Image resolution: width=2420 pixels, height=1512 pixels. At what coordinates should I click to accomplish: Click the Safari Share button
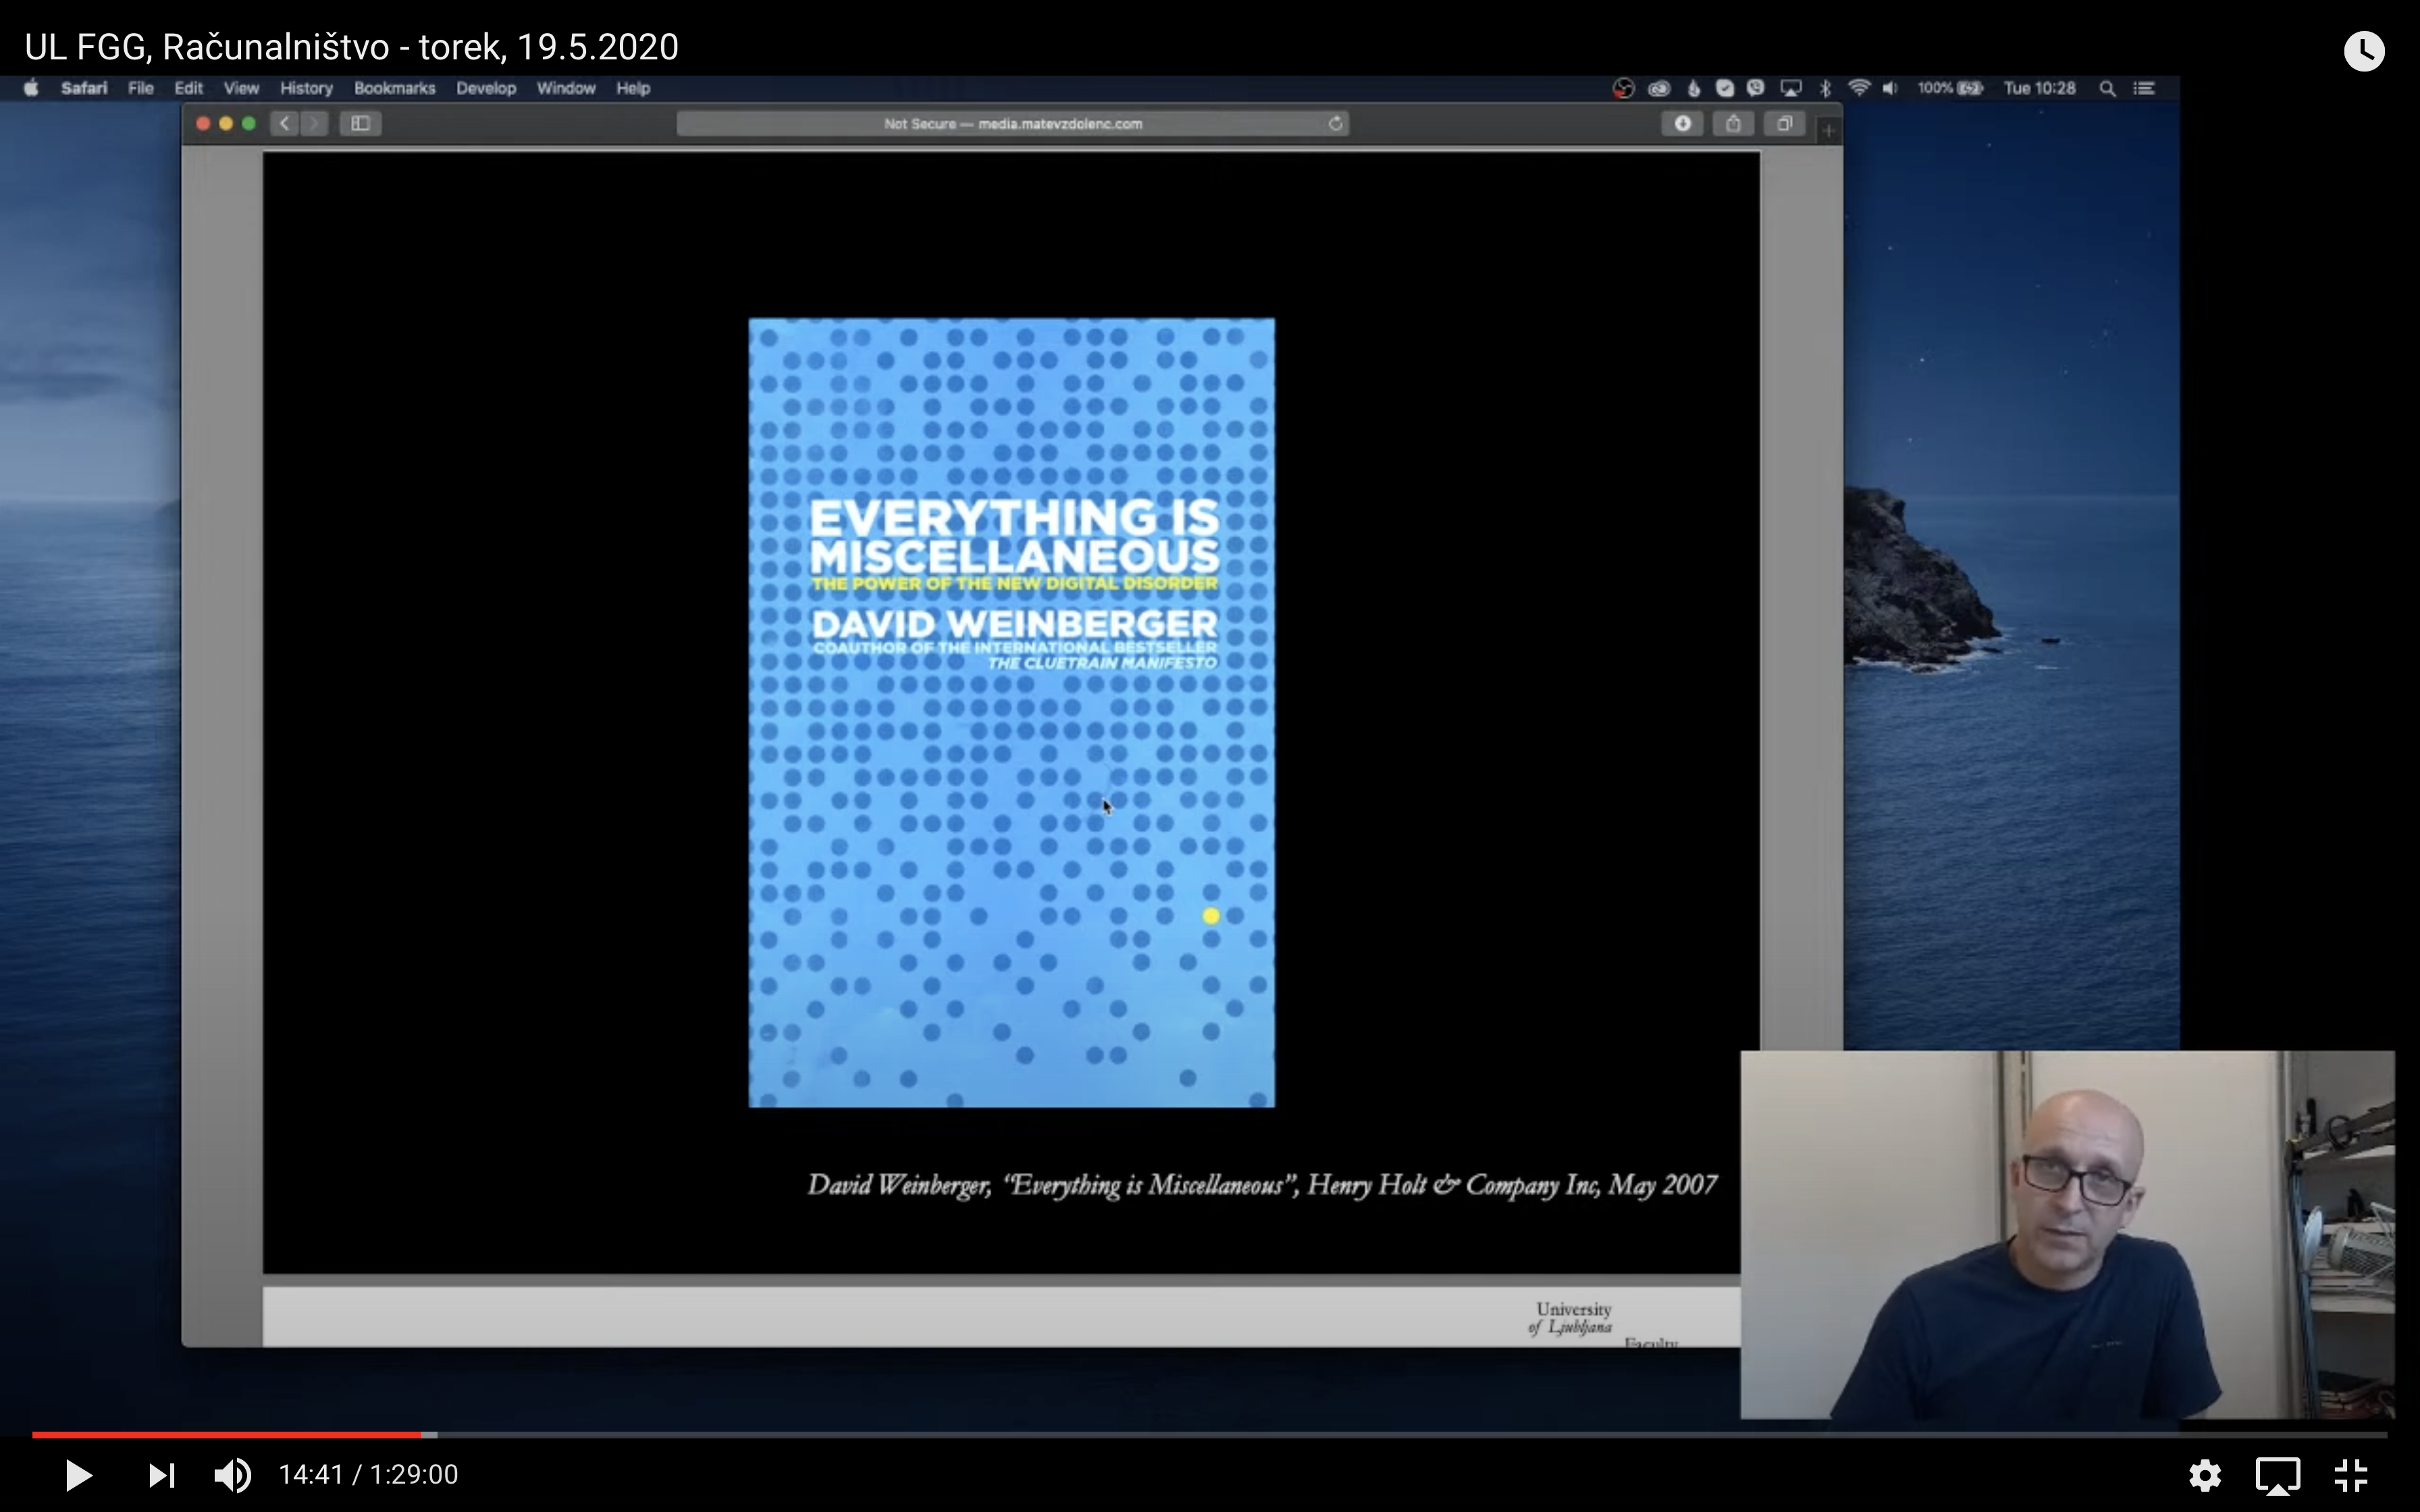(1733, 123)
